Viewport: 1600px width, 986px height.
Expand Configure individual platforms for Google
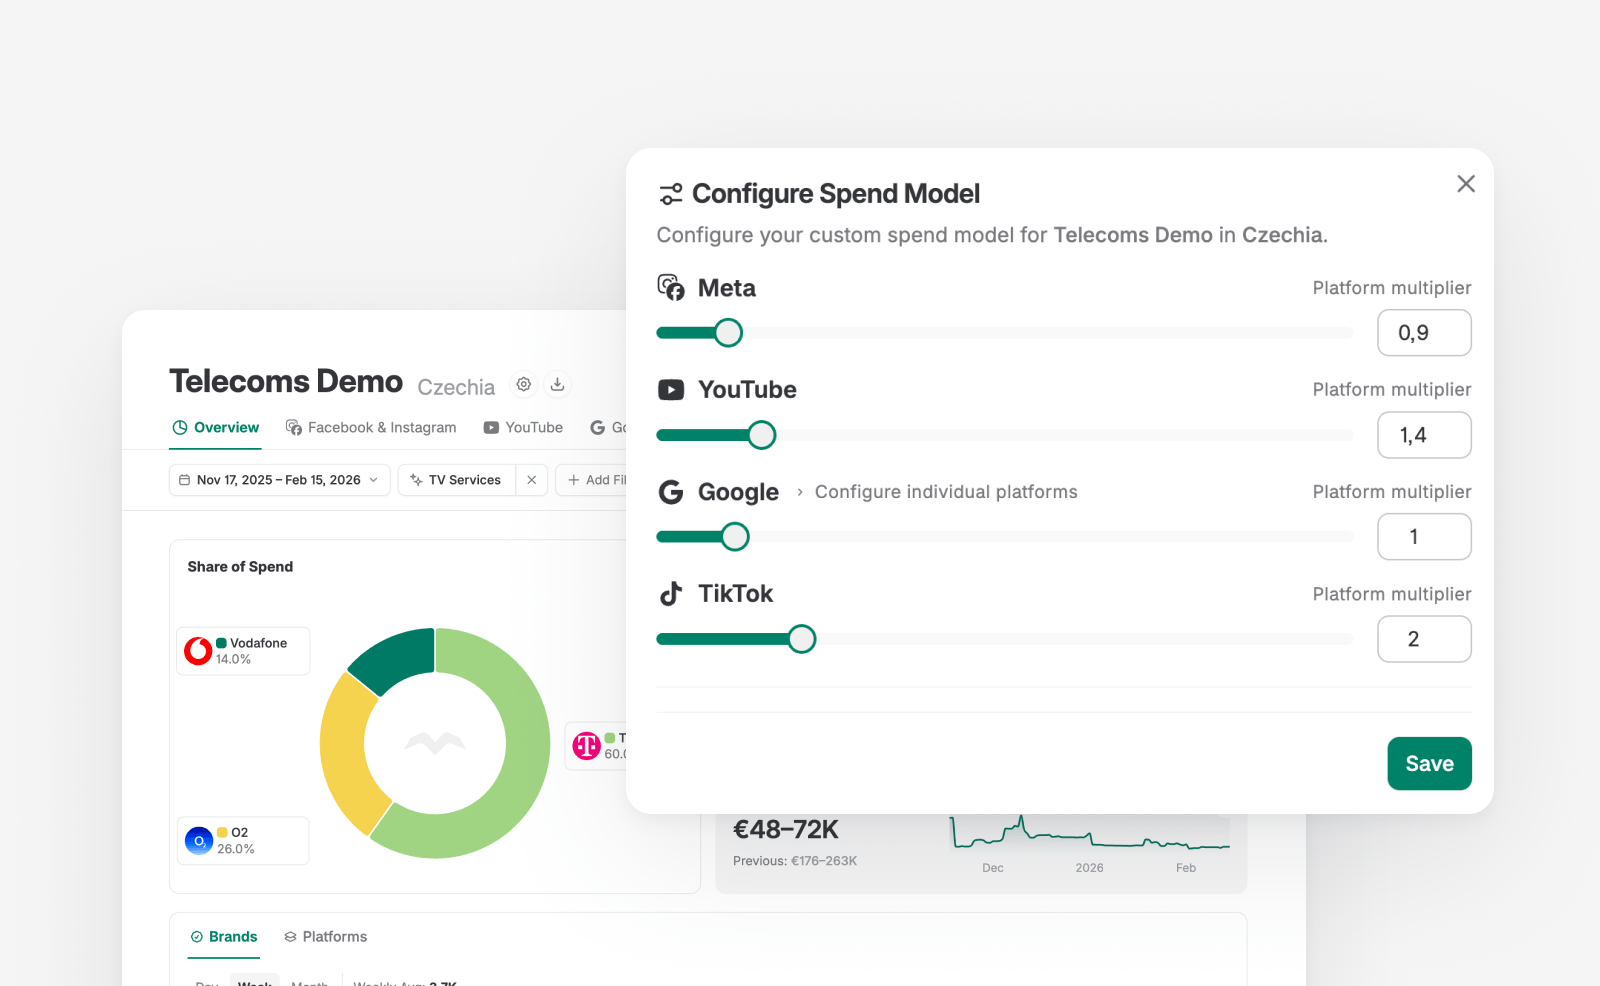click(x=937, y=492)
